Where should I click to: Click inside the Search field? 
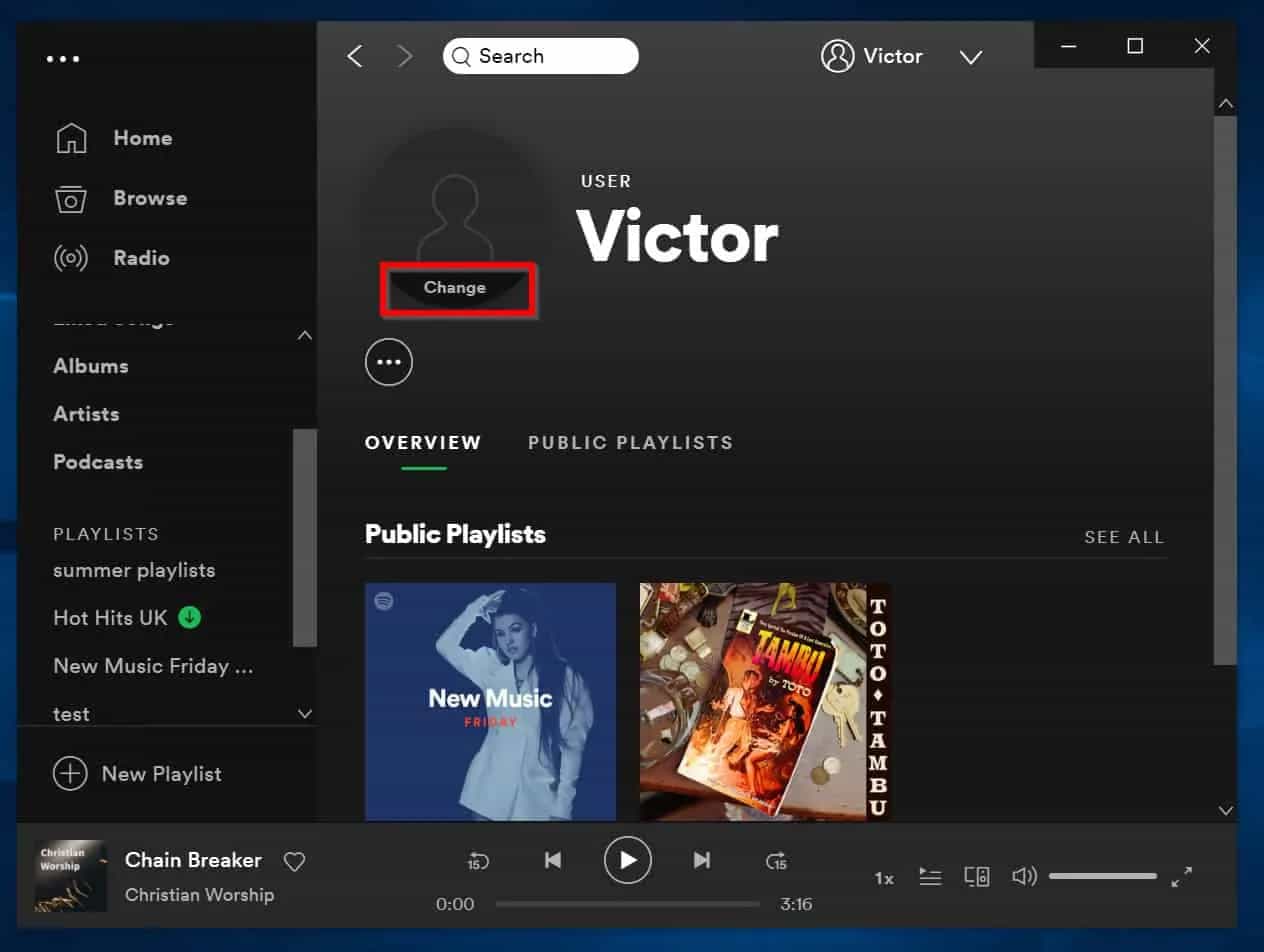540,56
